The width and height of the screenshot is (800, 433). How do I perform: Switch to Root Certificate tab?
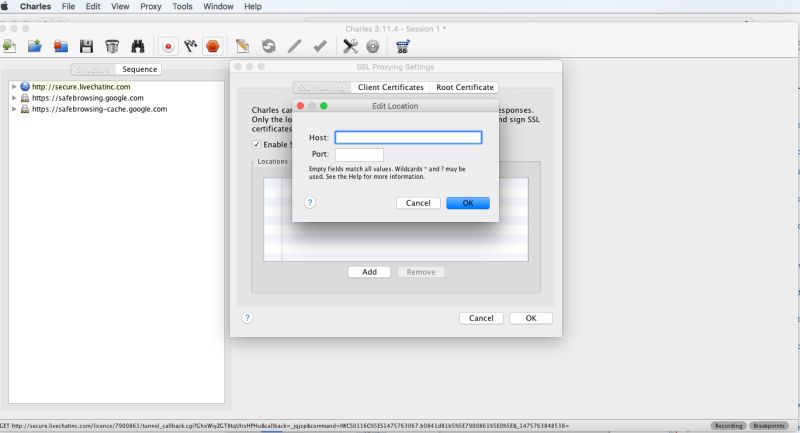tap(464, 87)
